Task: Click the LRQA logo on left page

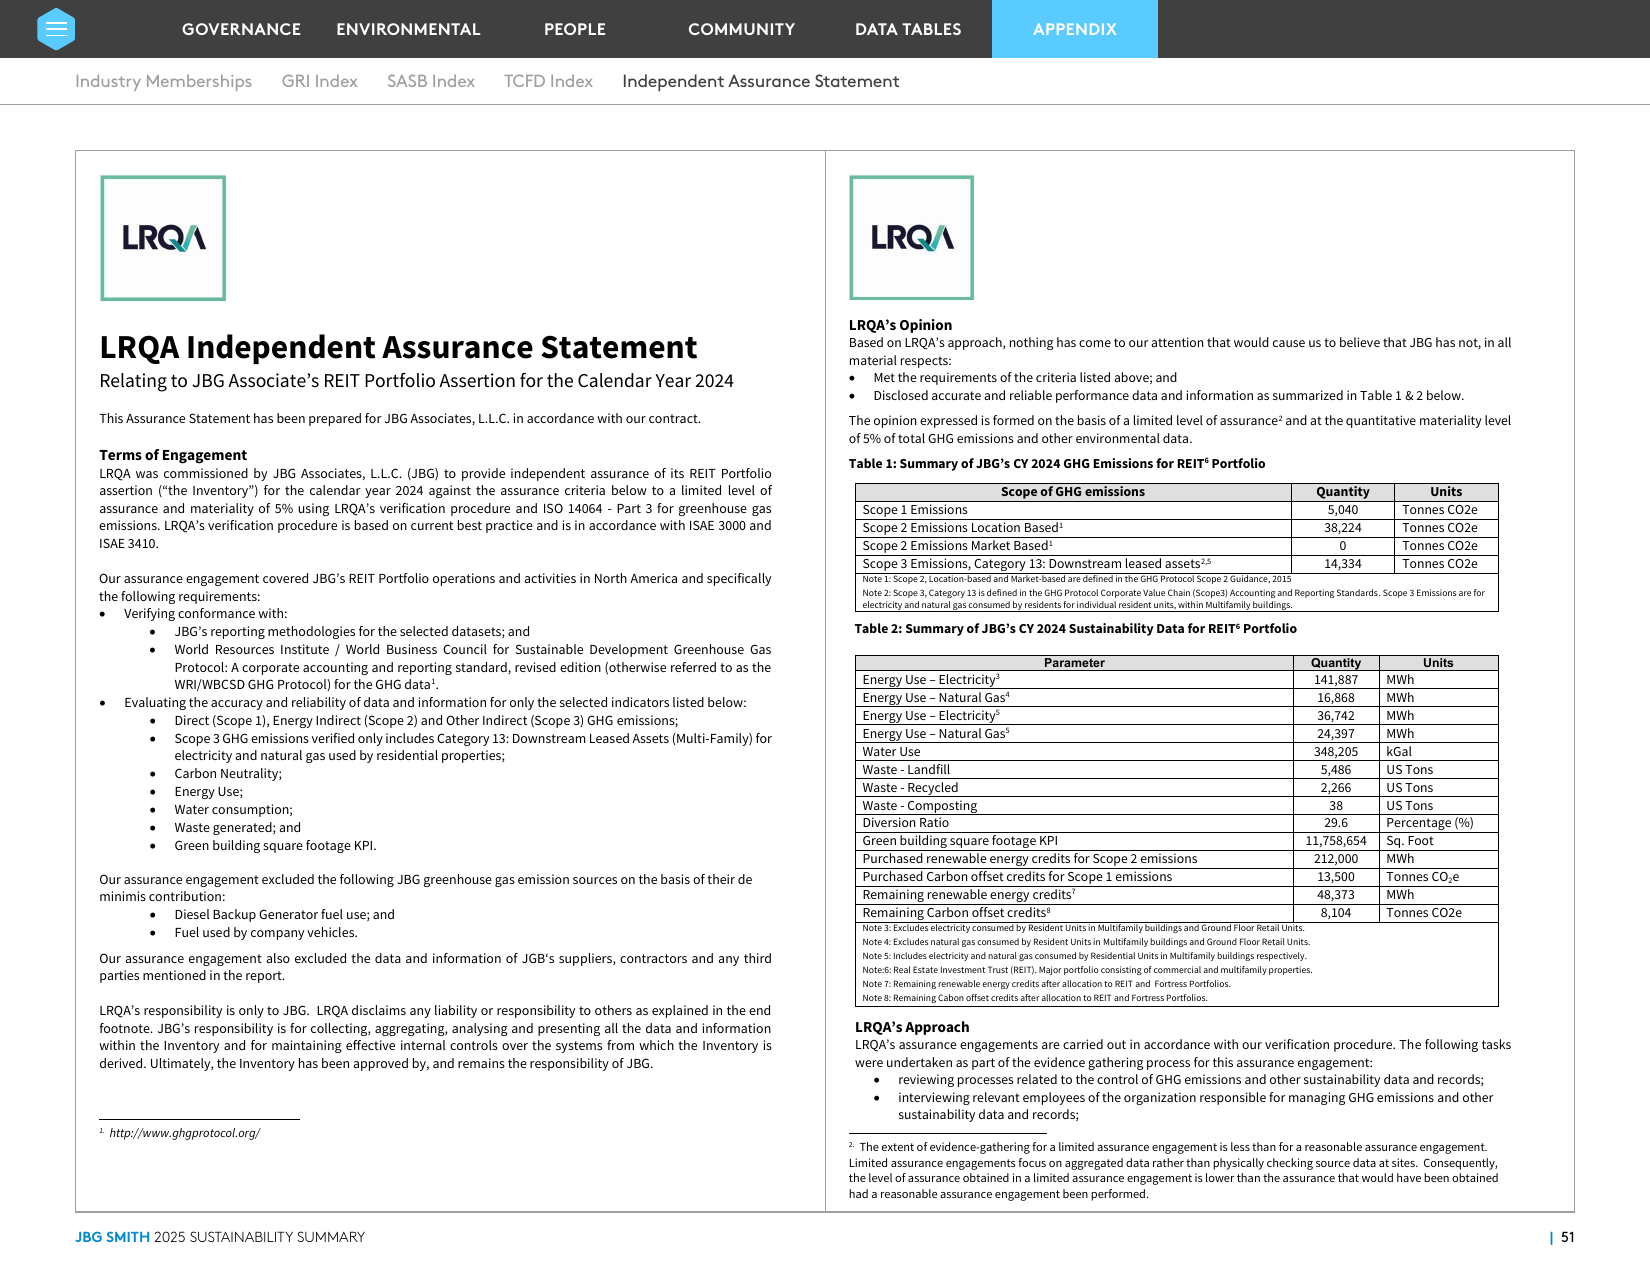Action: 163,238
